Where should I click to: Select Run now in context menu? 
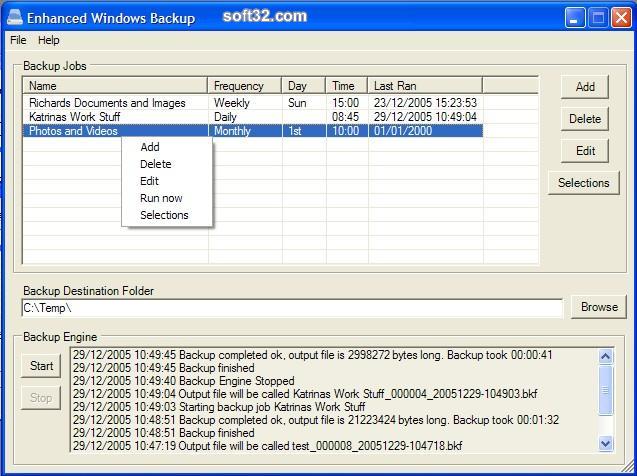point(161,198)
